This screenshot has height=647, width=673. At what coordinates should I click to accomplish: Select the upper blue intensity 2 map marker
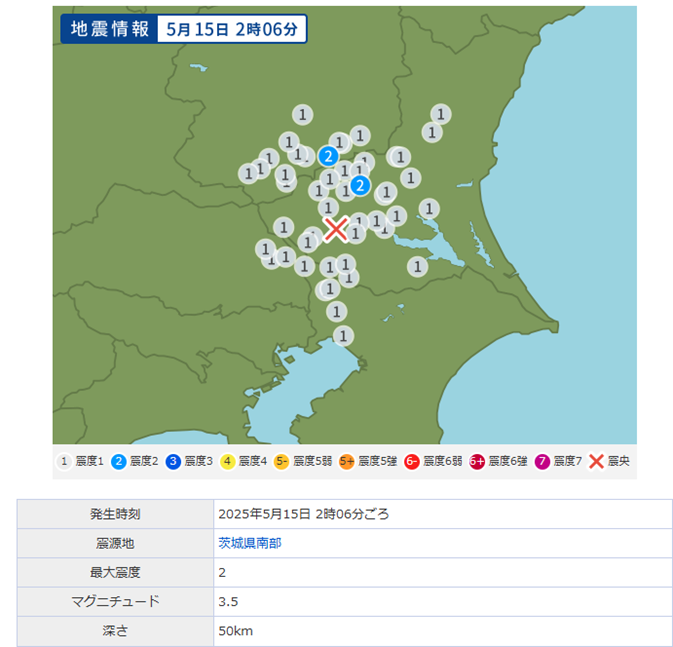tap(328, 156)
